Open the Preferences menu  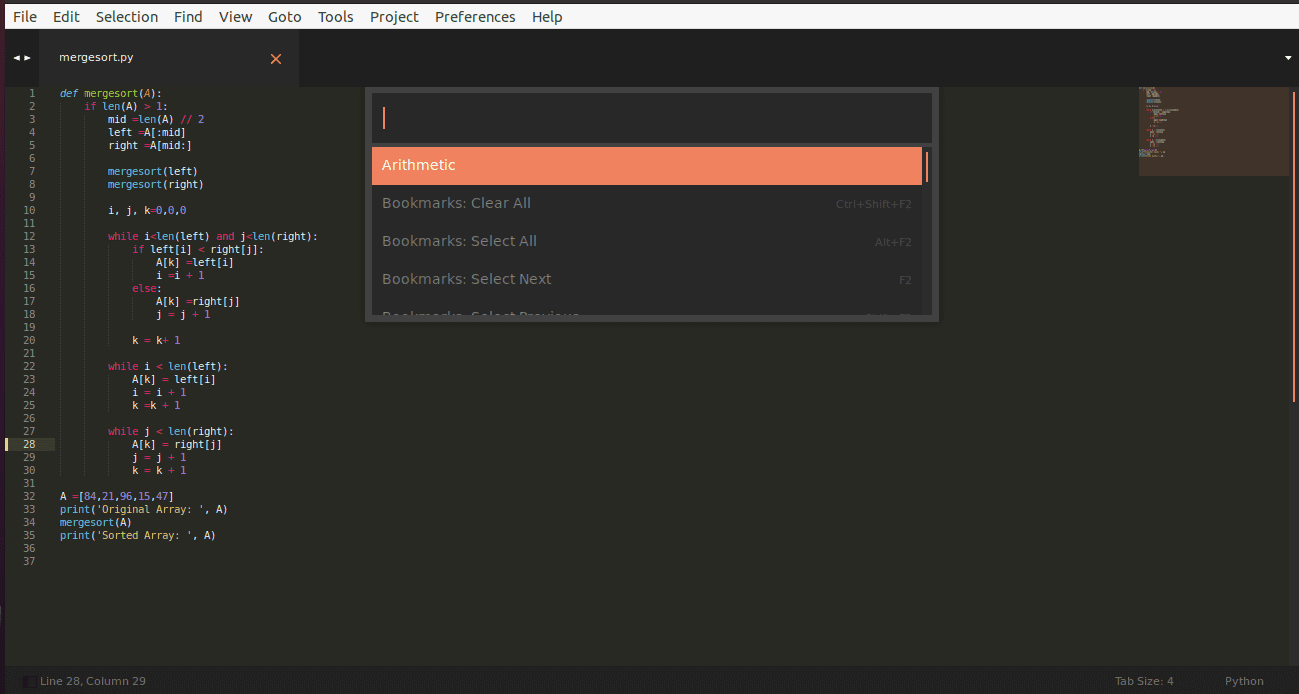click(x=475, y=17)
